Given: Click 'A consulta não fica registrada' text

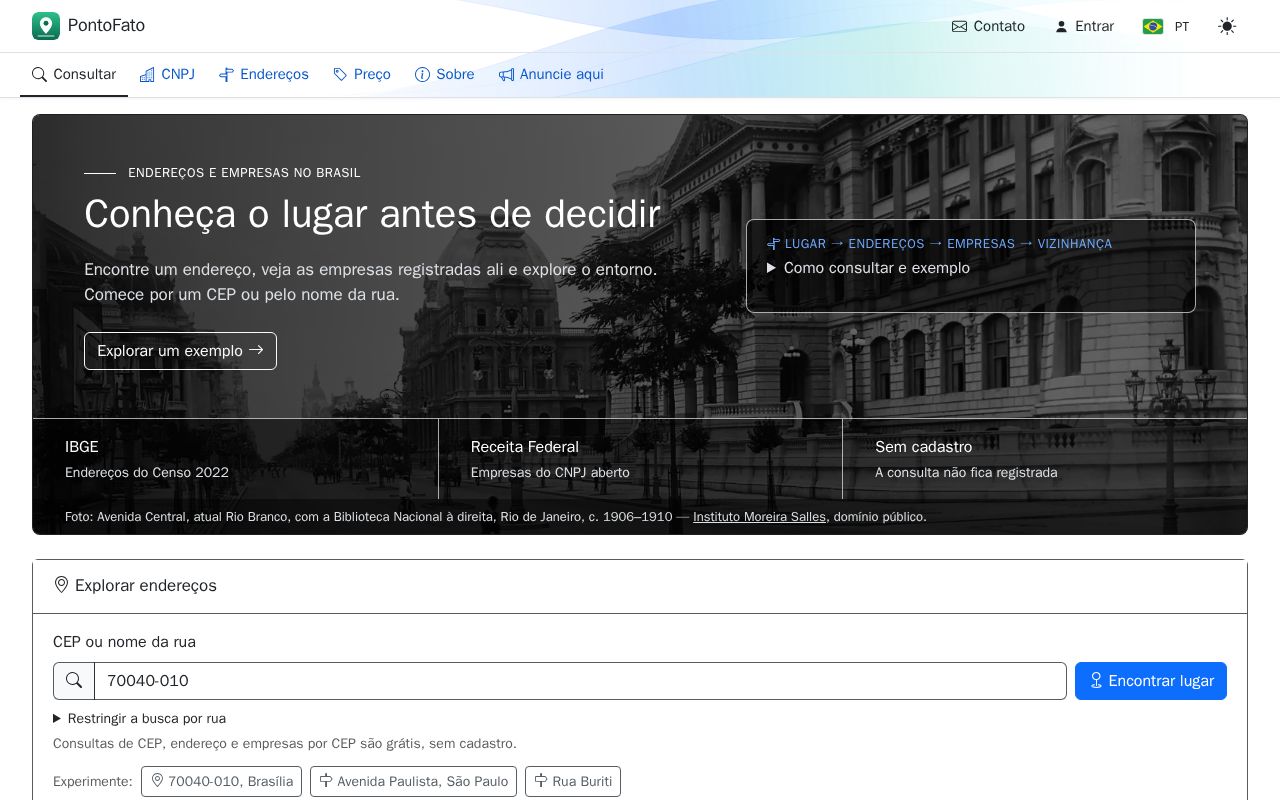Looking at the screenshot, I should [x=966, y=473].
